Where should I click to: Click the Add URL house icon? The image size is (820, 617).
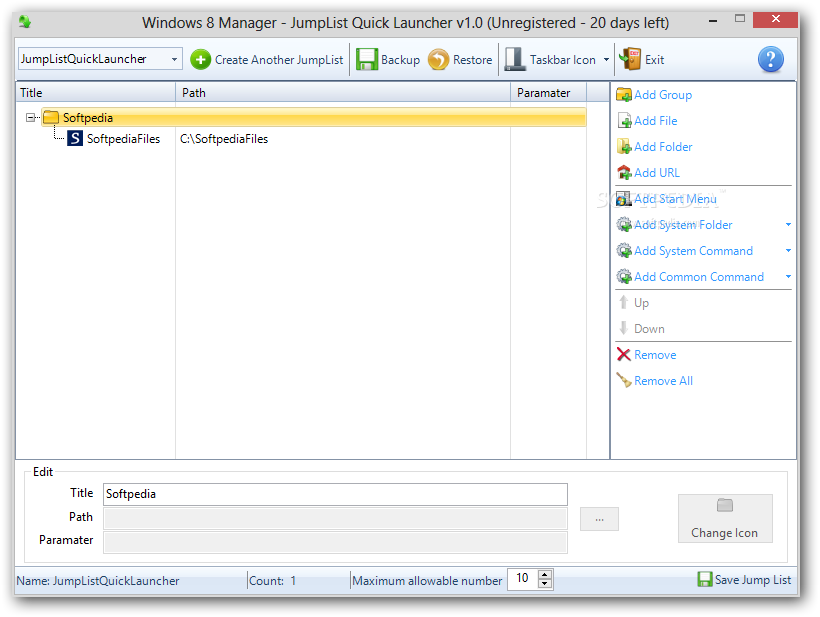[x=624, y=173]
